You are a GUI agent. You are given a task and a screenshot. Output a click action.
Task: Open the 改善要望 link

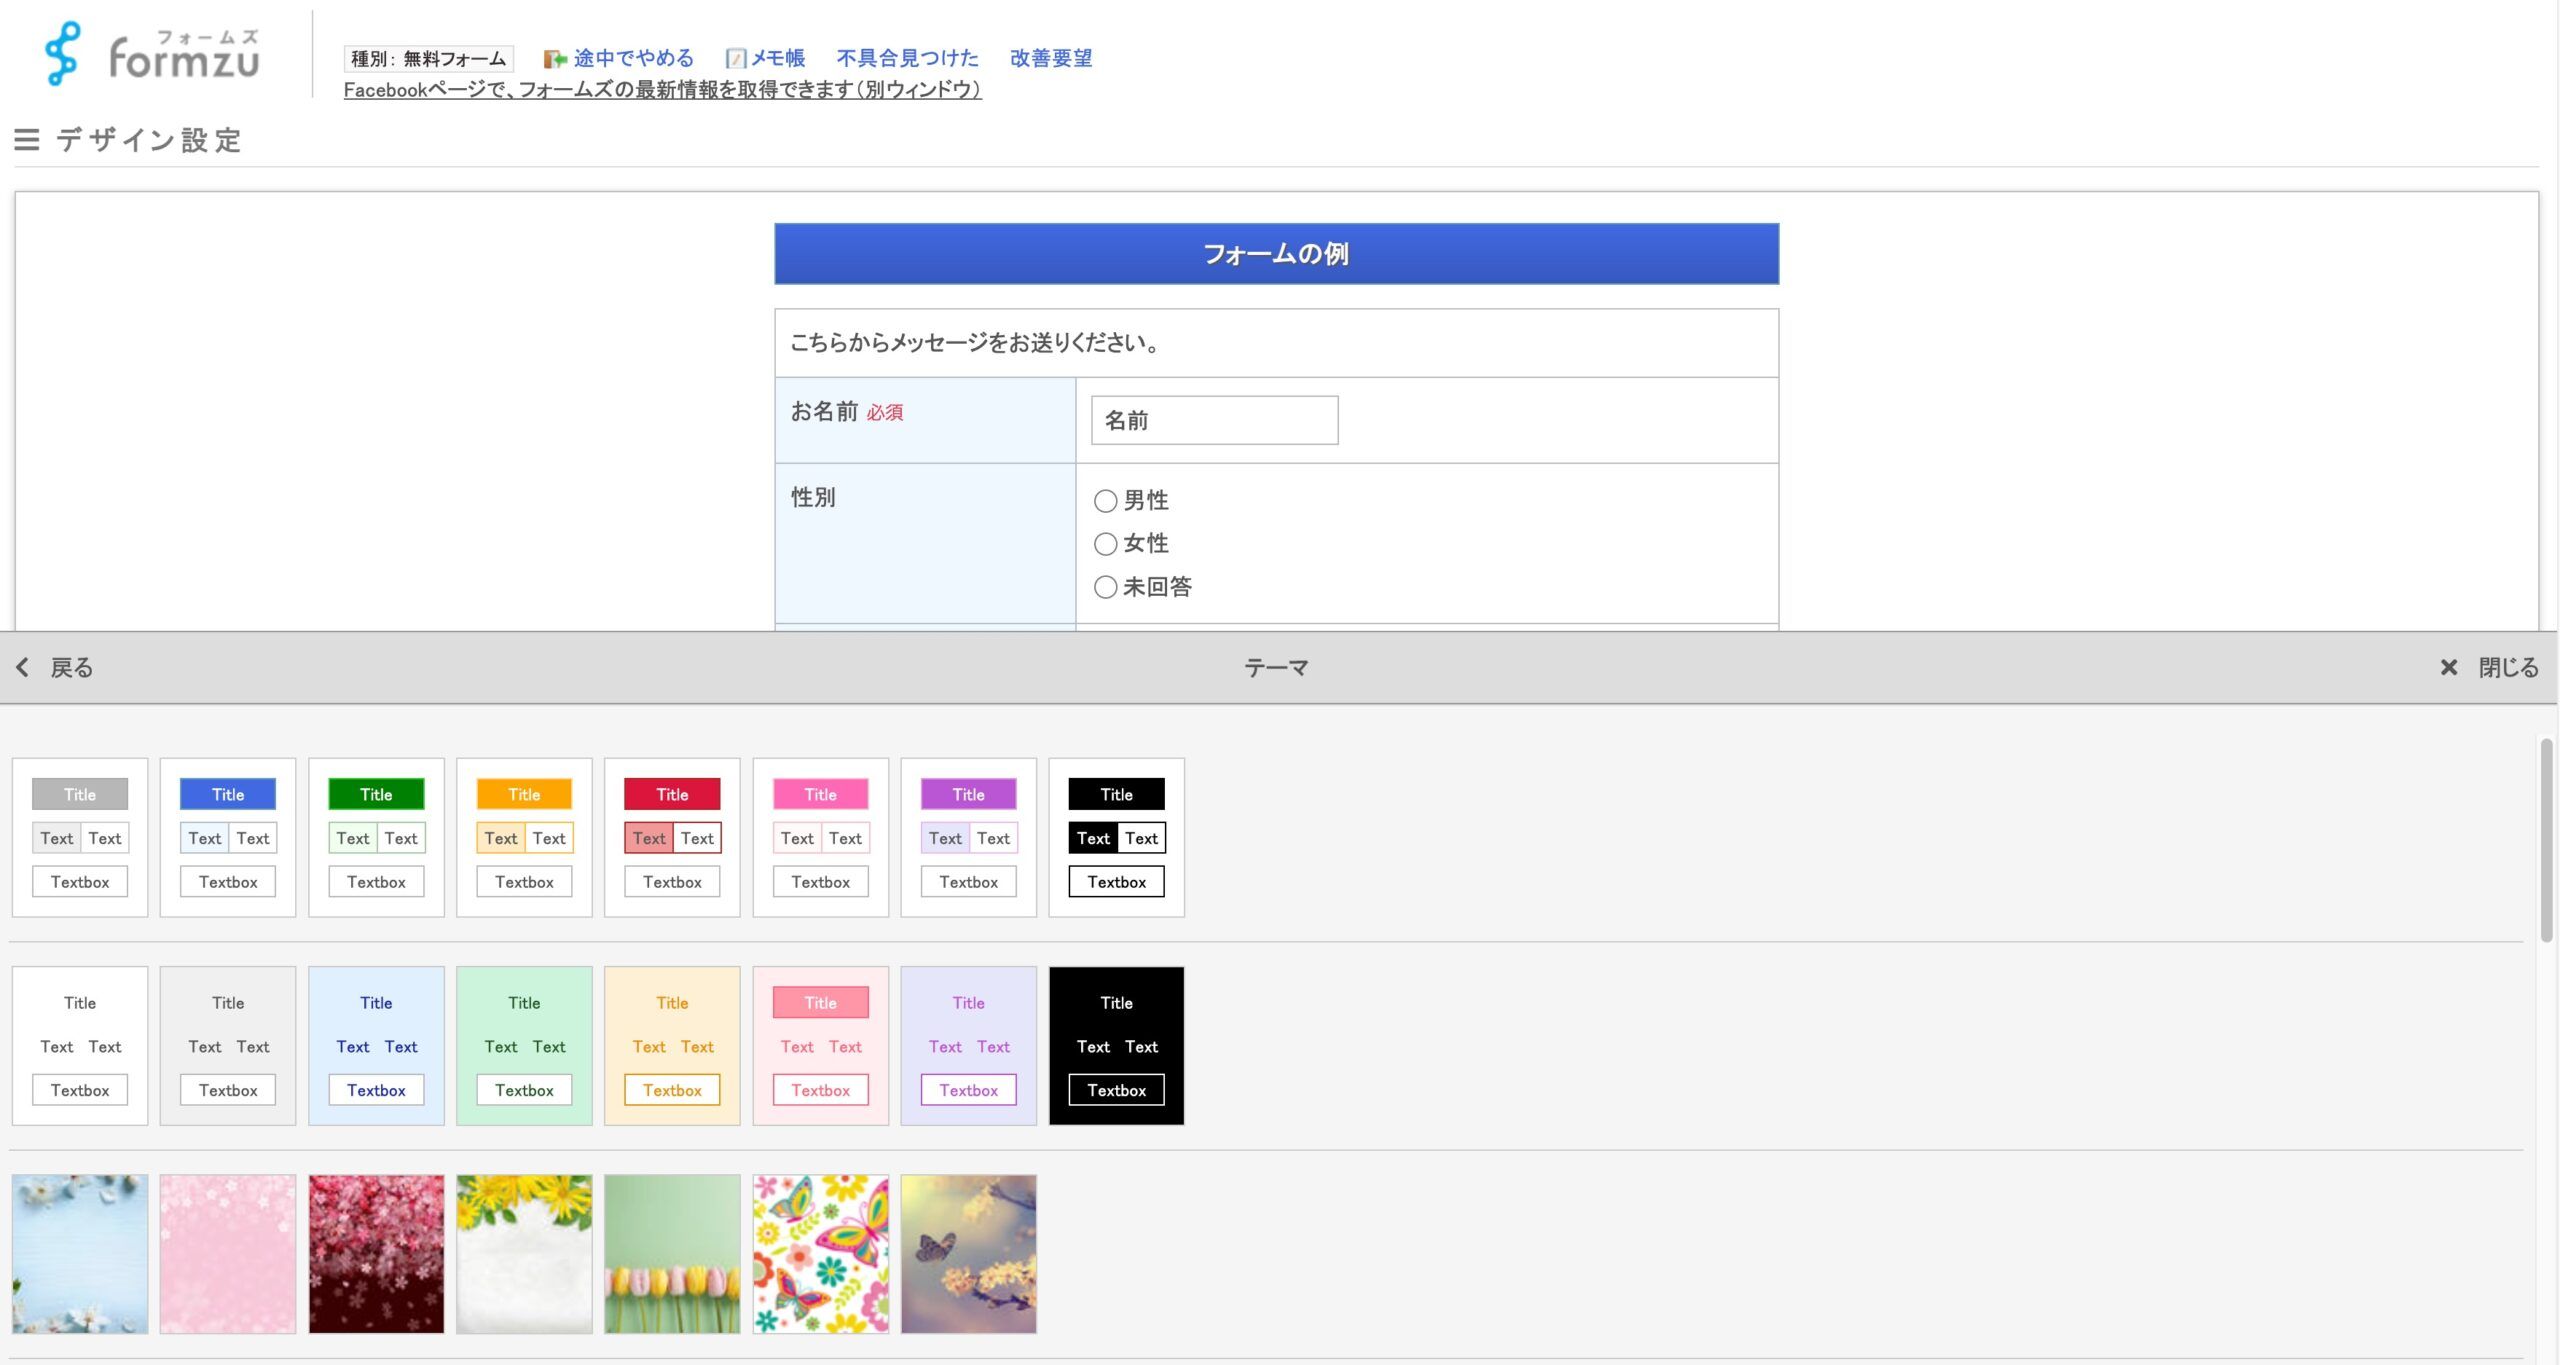coord(1050,58)
